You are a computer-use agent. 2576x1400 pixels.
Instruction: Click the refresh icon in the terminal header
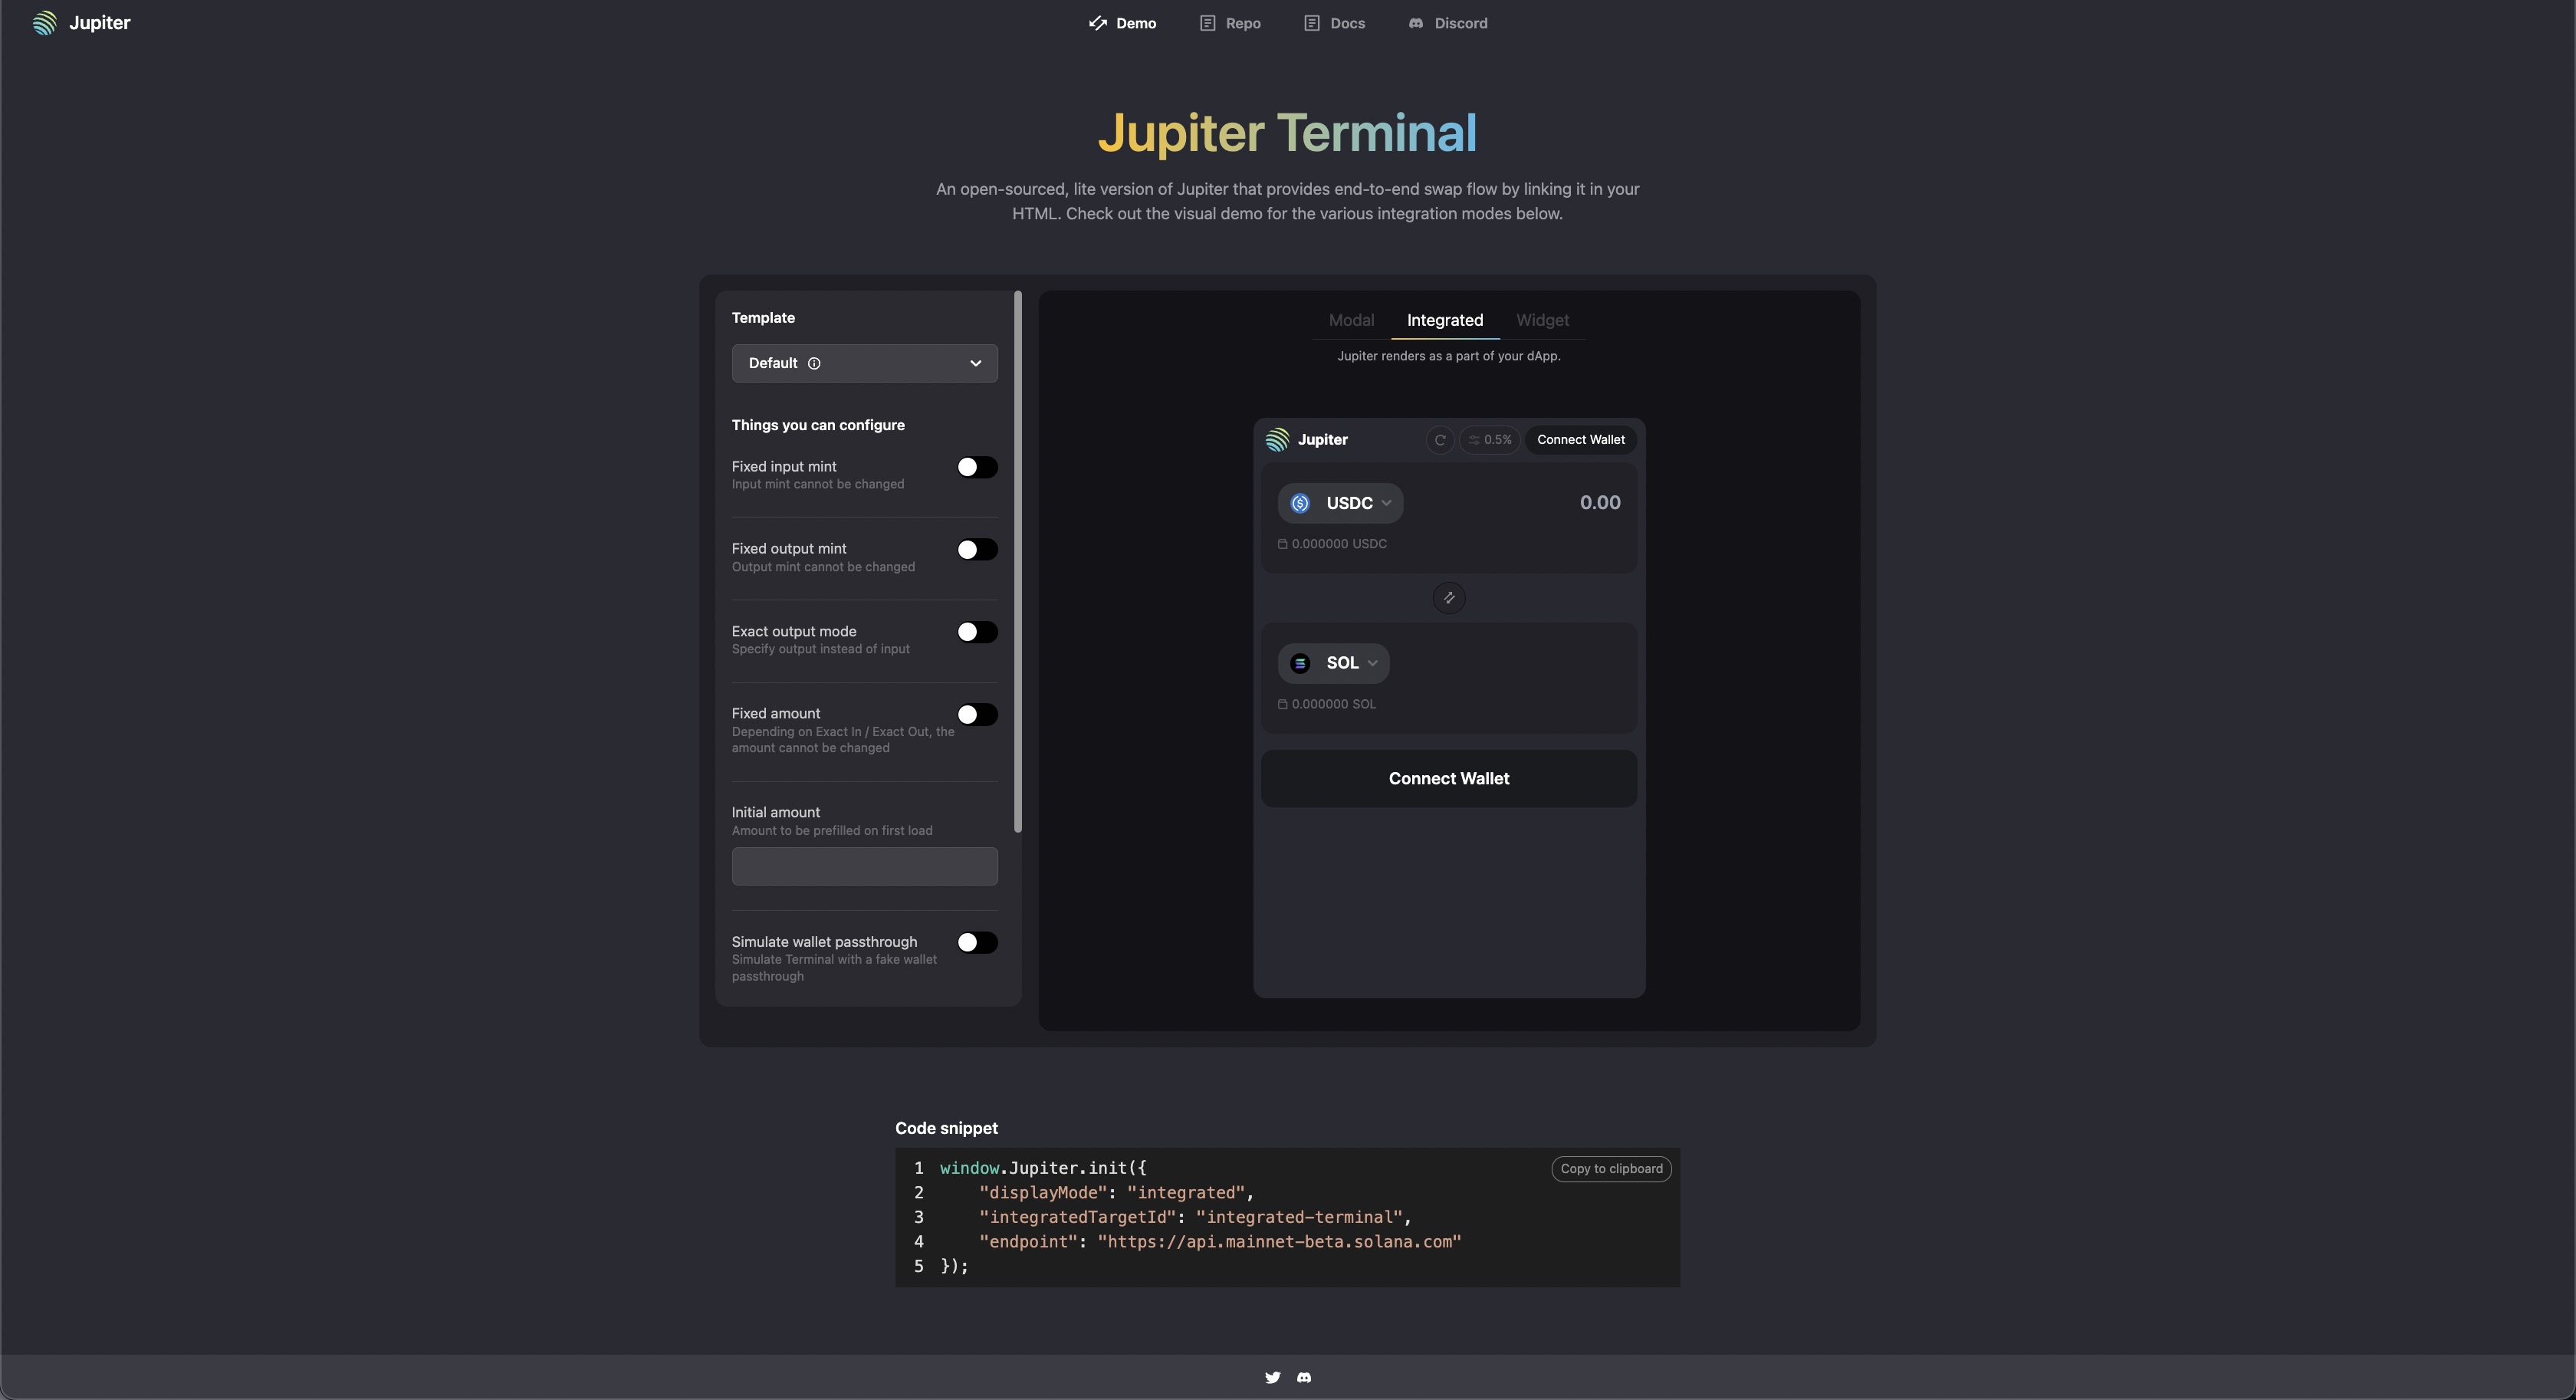(1440, 440)
